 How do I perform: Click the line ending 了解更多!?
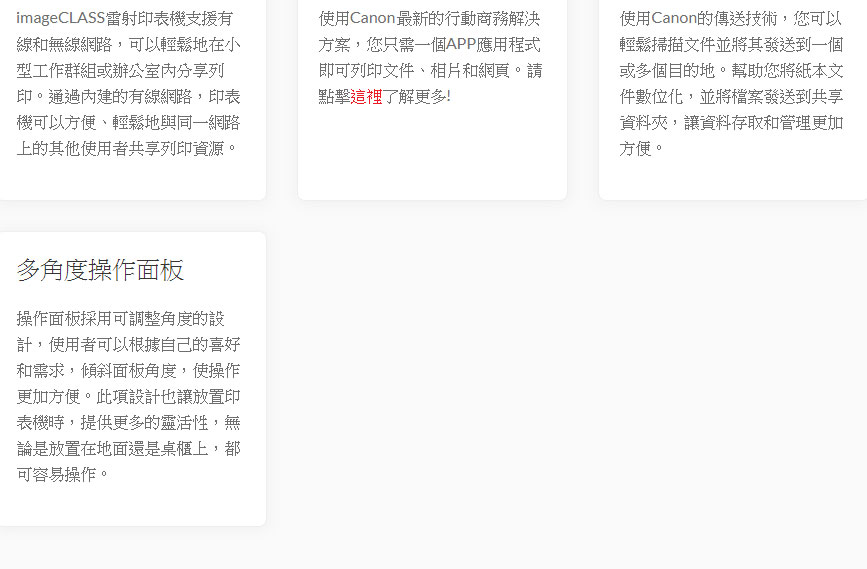pyautogui.click(x=384, y=97)
